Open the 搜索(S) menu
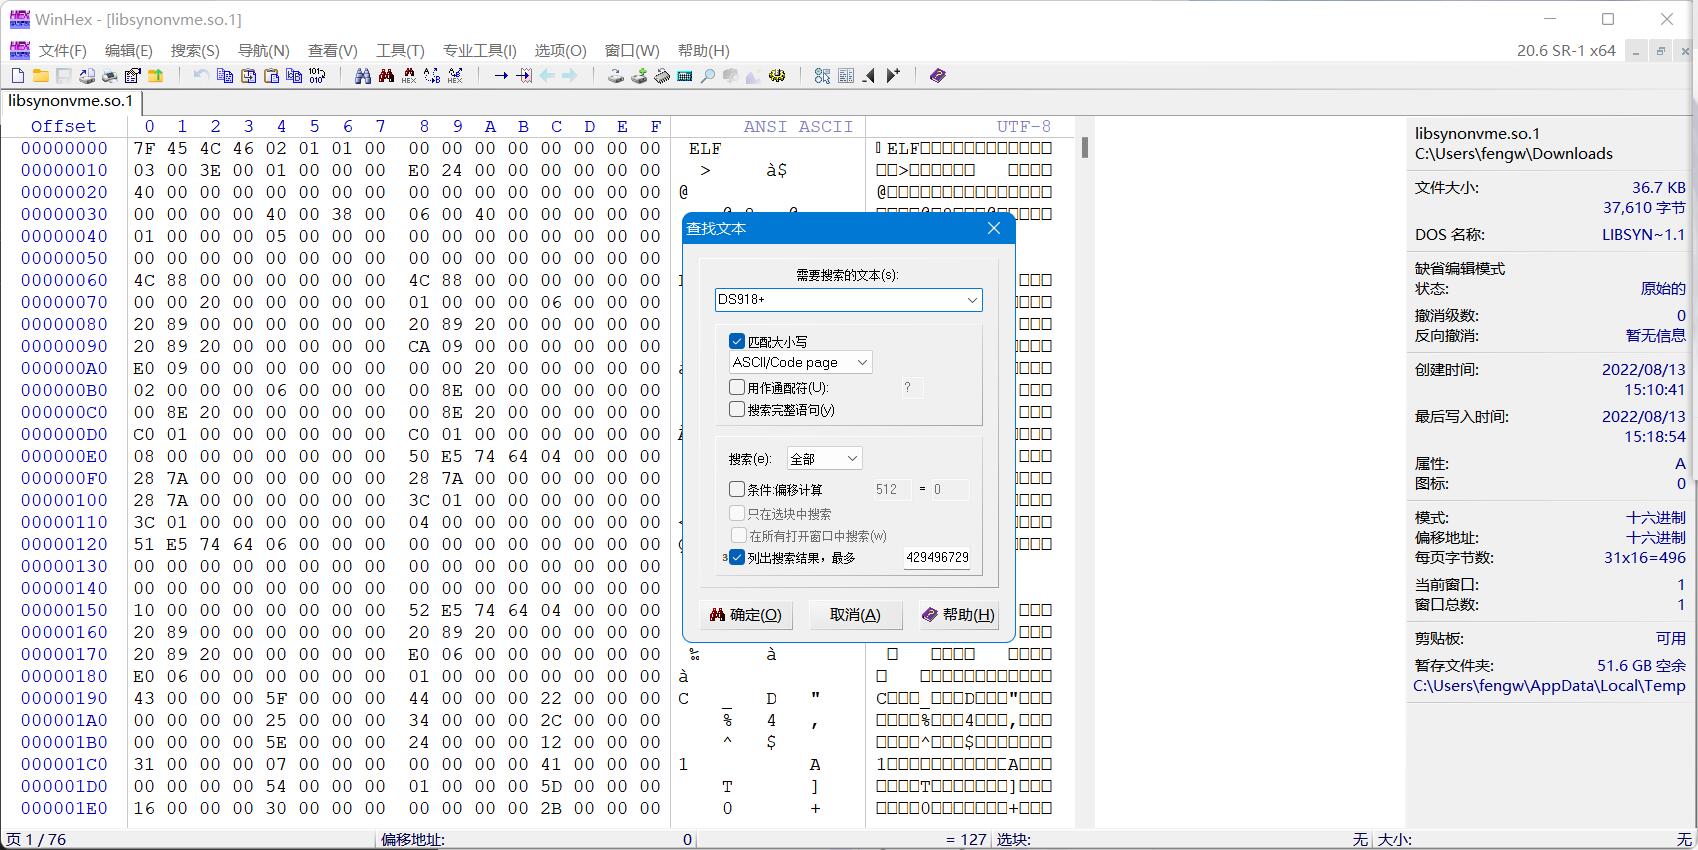This screenshot has width=1698, height=850. point(195,50)
